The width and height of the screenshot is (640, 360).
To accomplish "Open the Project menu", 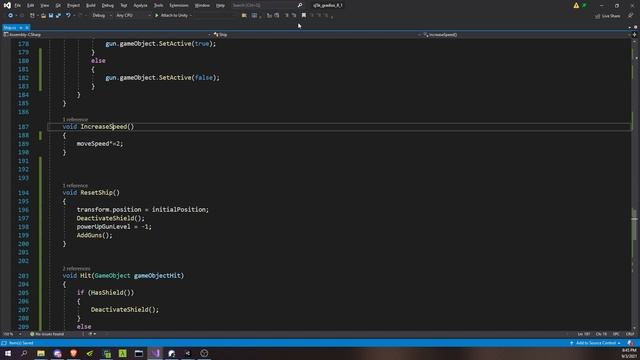I will coord(73,5).
